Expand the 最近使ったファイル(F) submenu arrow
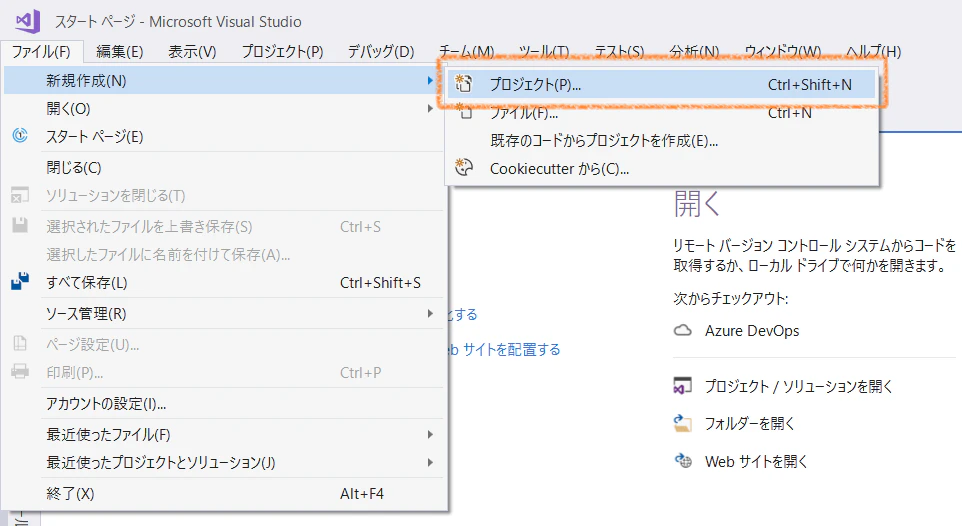The width and height of the screenshot is (962, 526). coord(430,435)
